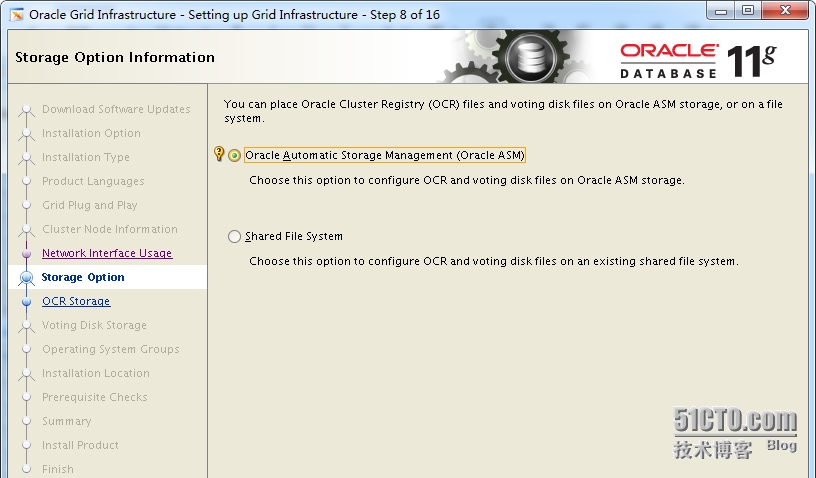Screen dimensions: 816x478
Task: Click the Download Software Updates step
Action: pos(116,109)
